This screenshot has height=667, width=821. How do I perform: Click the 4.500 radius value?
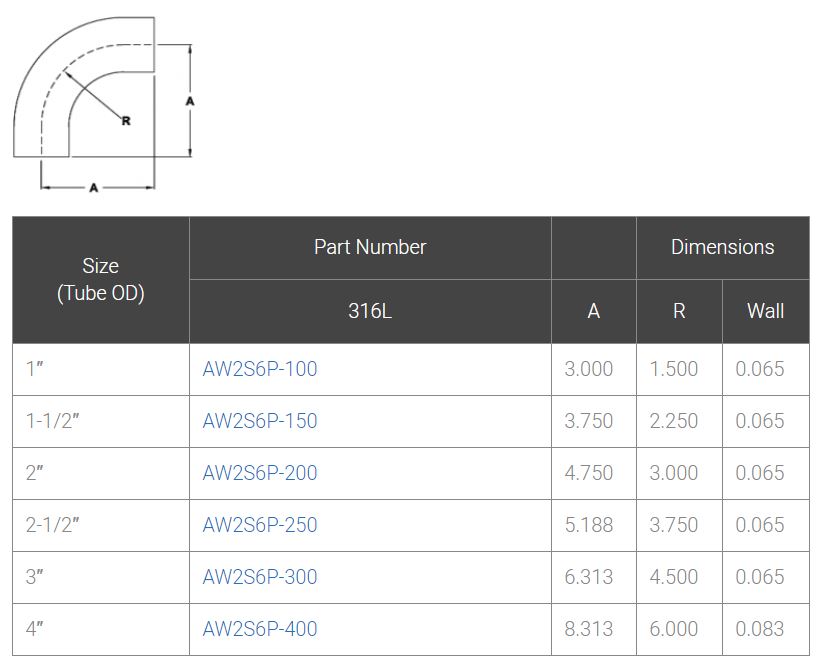[x=674, y=577]
